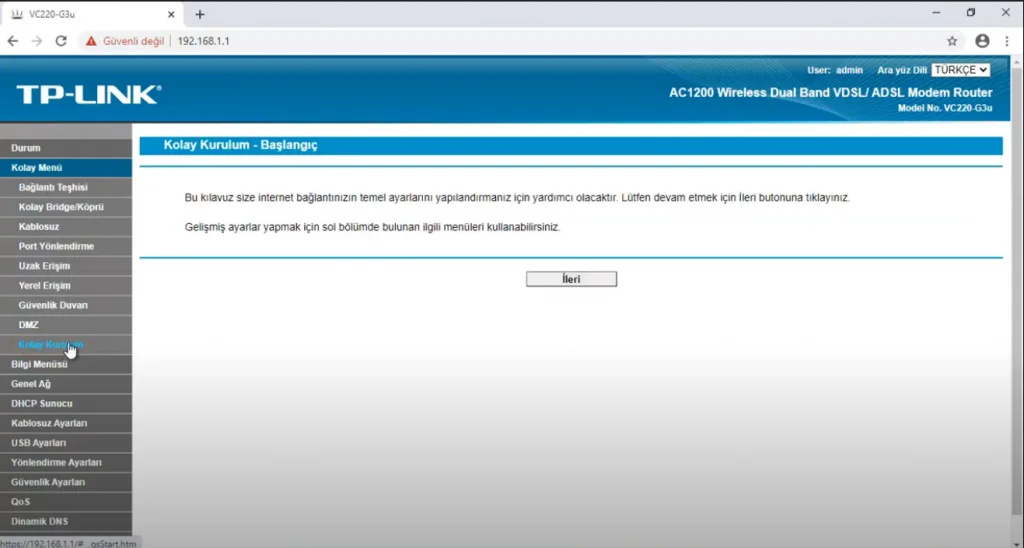The height and width of the screenshot is (548, 1024).
Task: Bookmark this page with star icon
Action: tap(952, 41)
